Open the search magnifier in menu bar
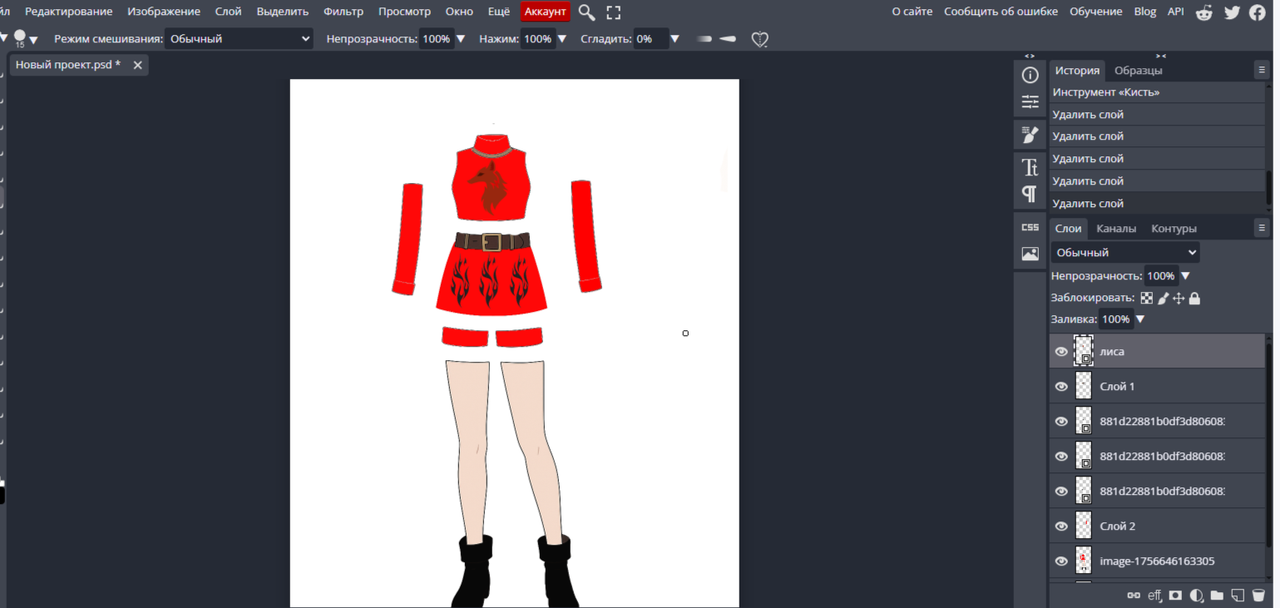The image size is (1280, 608). [587, 12]
